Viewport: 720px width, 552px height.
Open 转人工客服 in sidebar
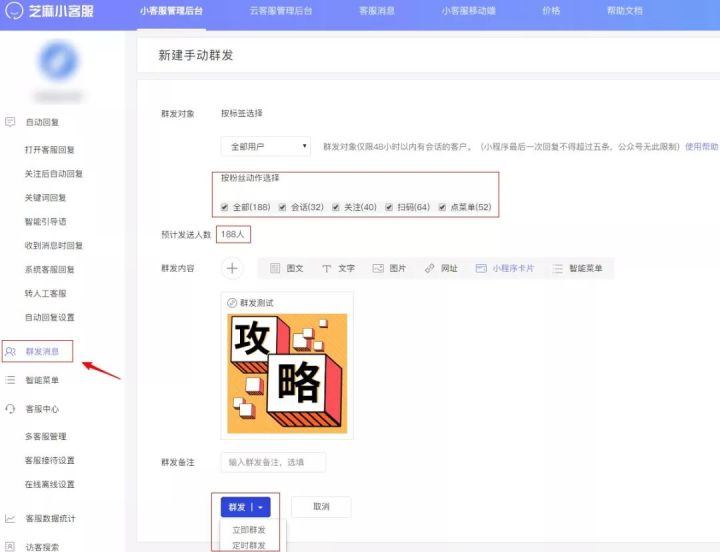pyautogui.click(x=45, y=293)
